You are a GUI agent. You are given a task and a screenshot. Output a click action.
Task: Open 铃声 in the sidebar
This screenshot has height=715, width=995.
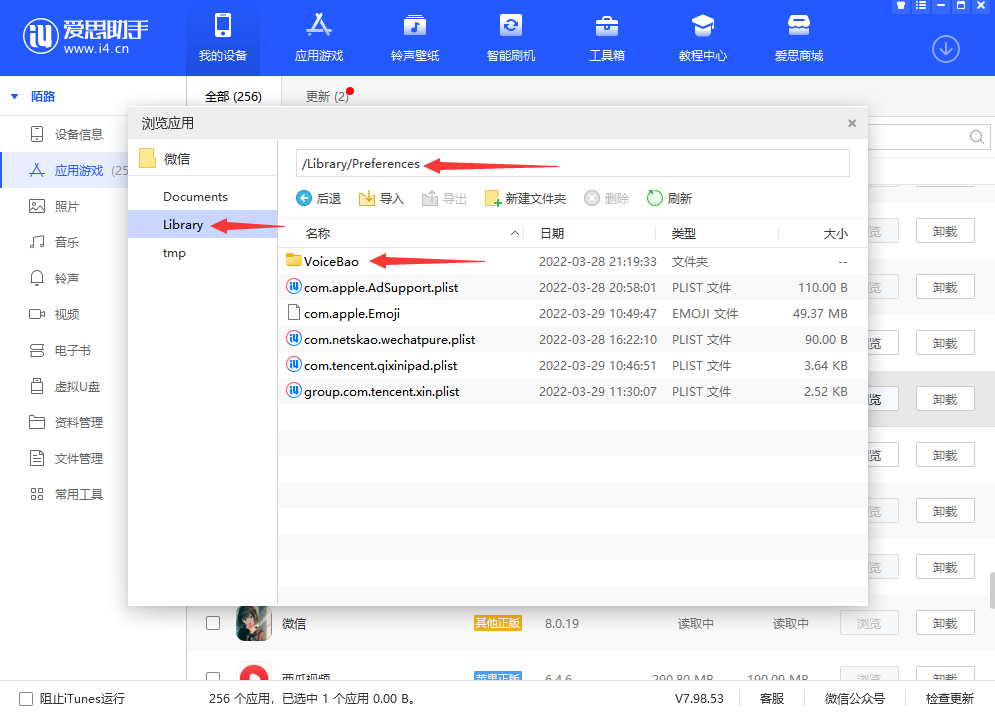pos(54,279)
